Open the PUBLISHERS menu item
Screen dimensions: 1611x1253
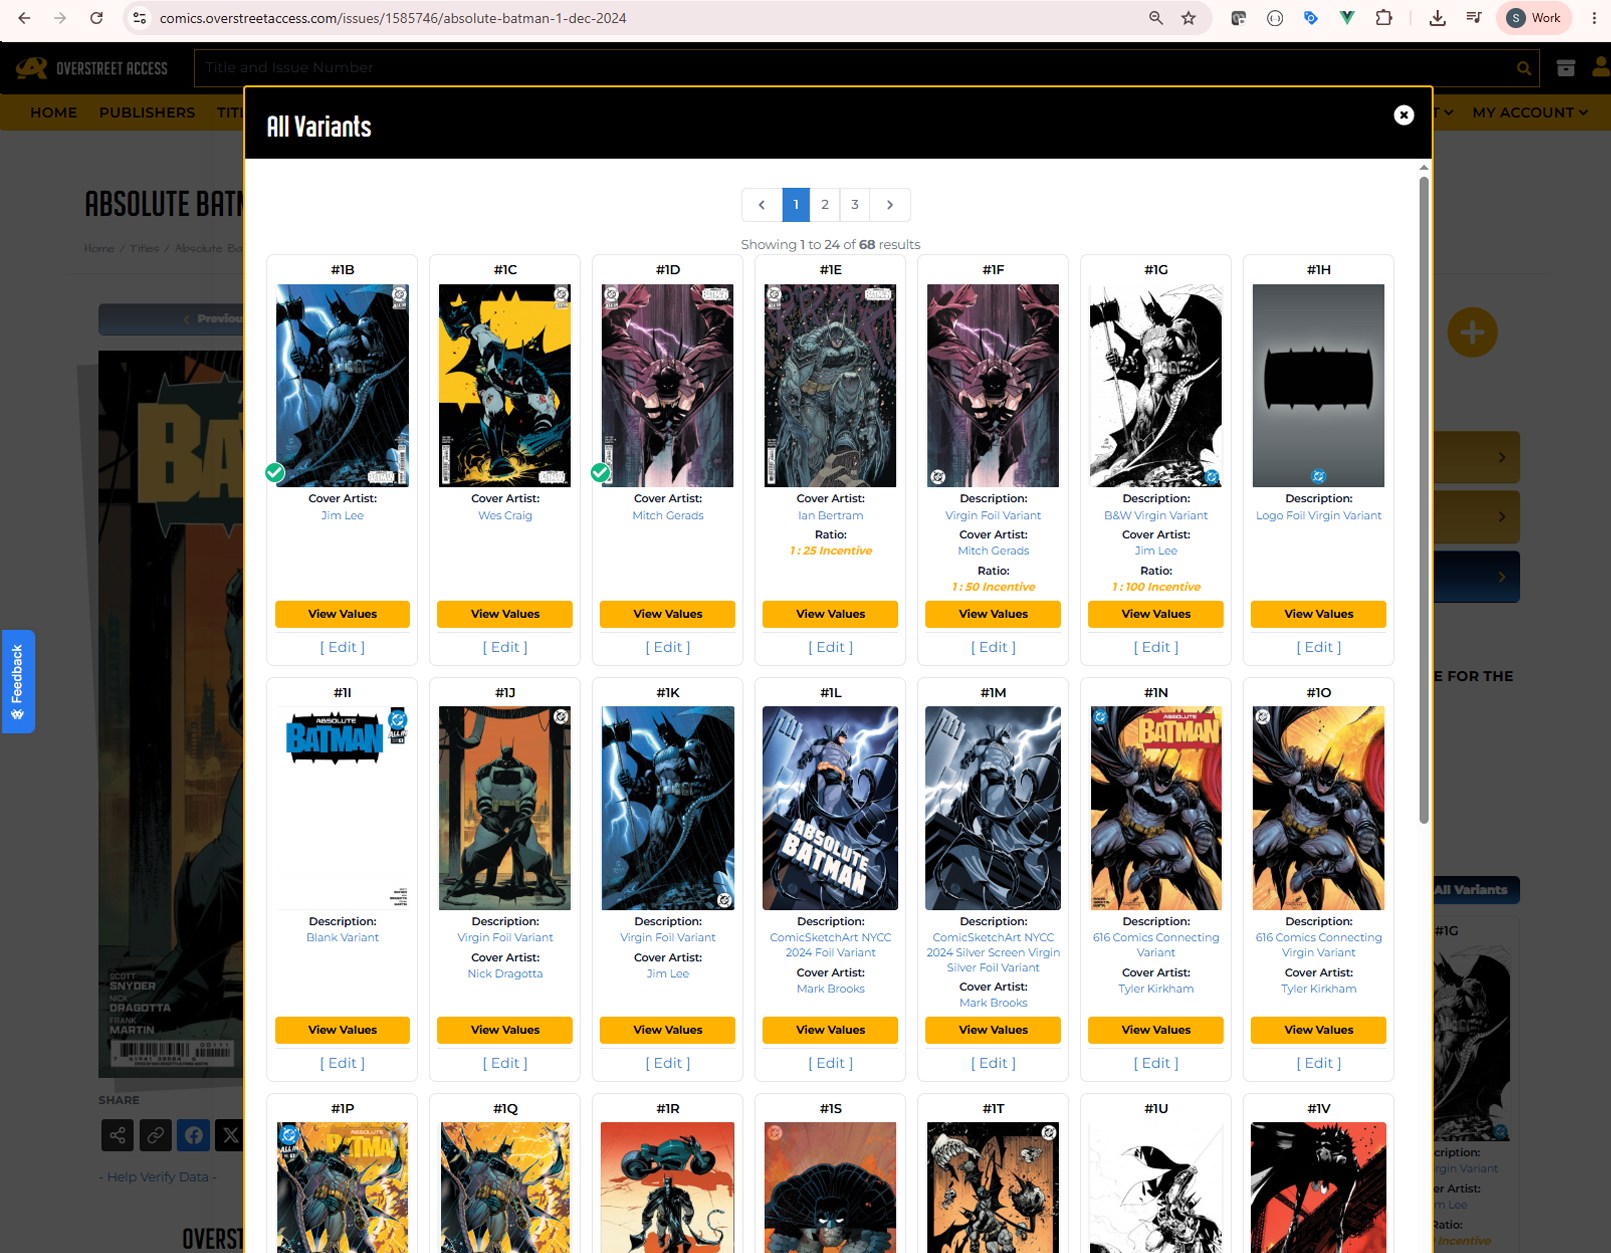(147, 113)
